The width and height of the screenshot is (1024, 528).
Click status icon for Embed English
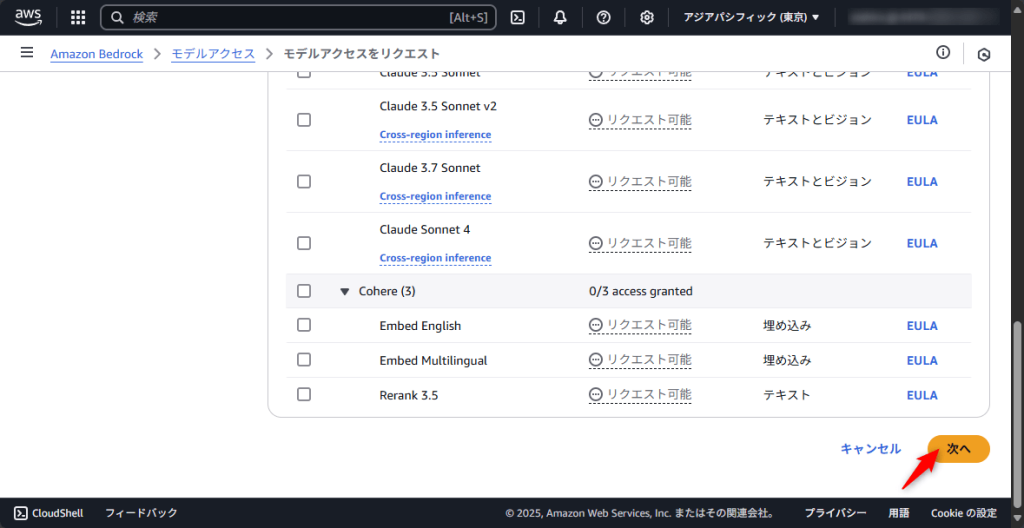point(596,325)
